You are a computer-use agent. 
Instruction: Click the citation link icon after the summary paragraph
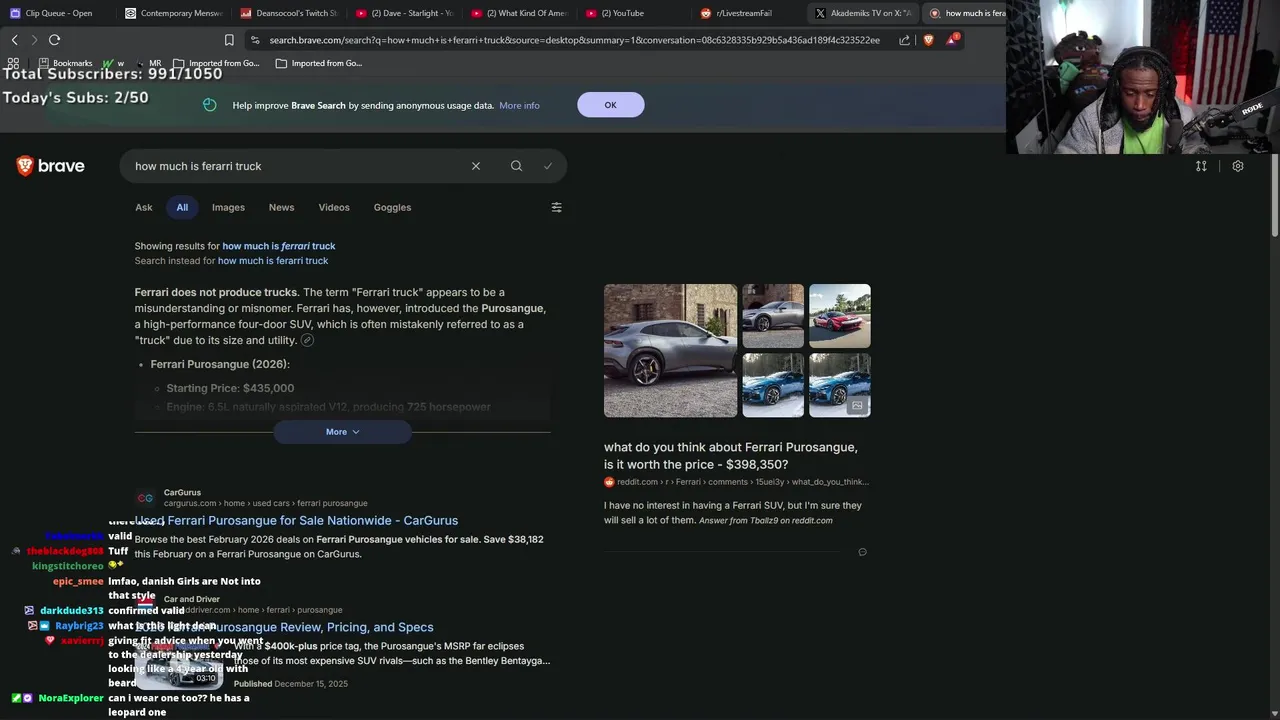[x=307, y=340]
